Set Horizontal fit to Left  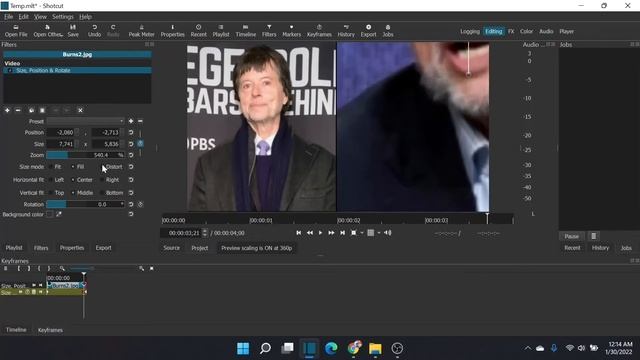coord(56,180)
